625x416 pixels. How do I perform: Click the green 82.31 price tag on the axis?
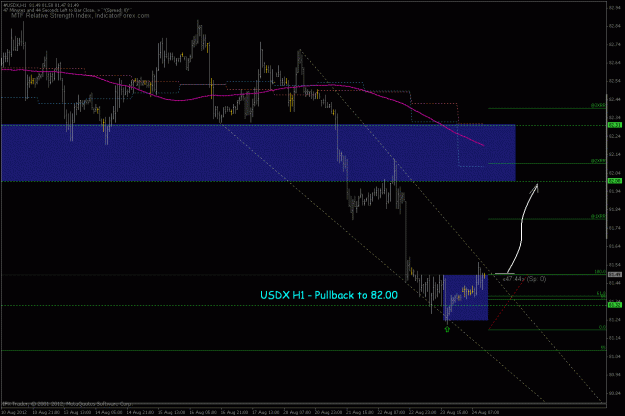pyautogui.click(x=614, y=125)
